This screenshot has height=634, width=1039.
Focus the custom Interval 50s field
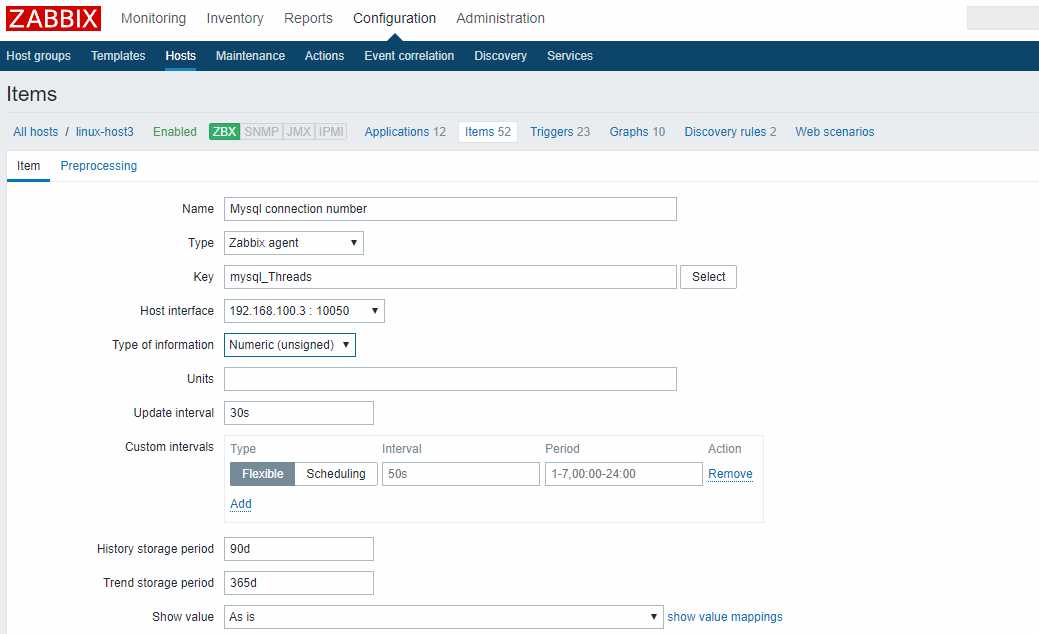461,474
